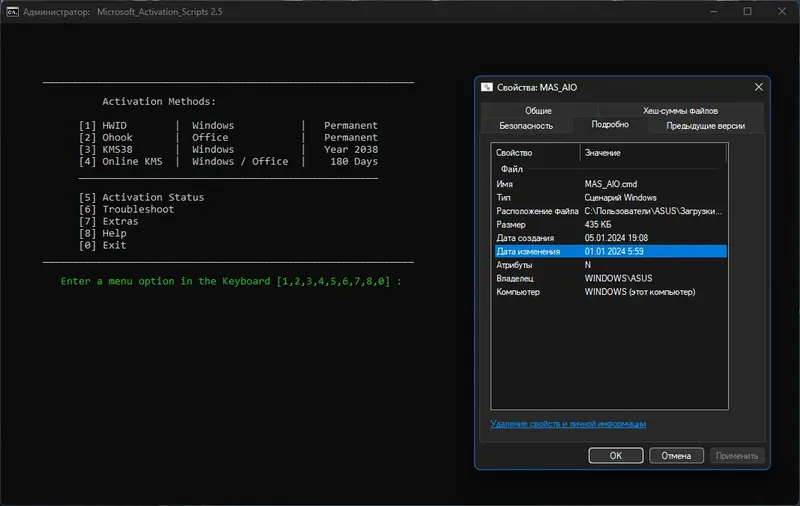Select the Подробно tab
Viewport: 800px width, 506px height.
click(x=610, y=125)
